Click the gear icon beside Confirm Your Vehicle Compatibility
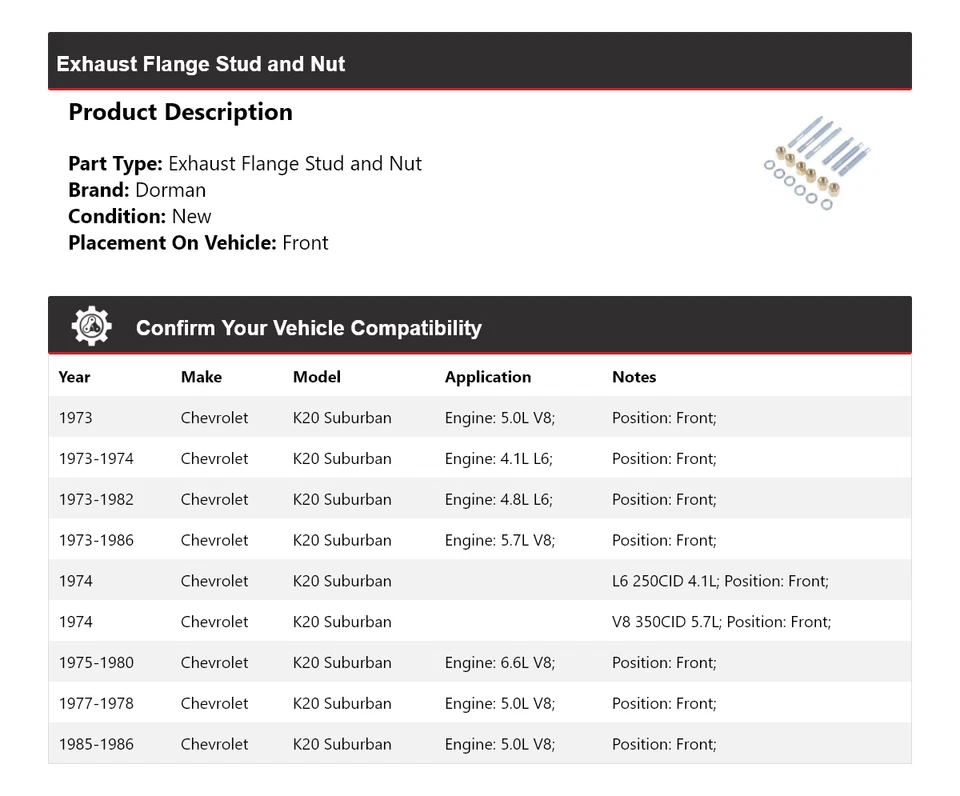This screenshot has width=960, height=796. point(91,327)
